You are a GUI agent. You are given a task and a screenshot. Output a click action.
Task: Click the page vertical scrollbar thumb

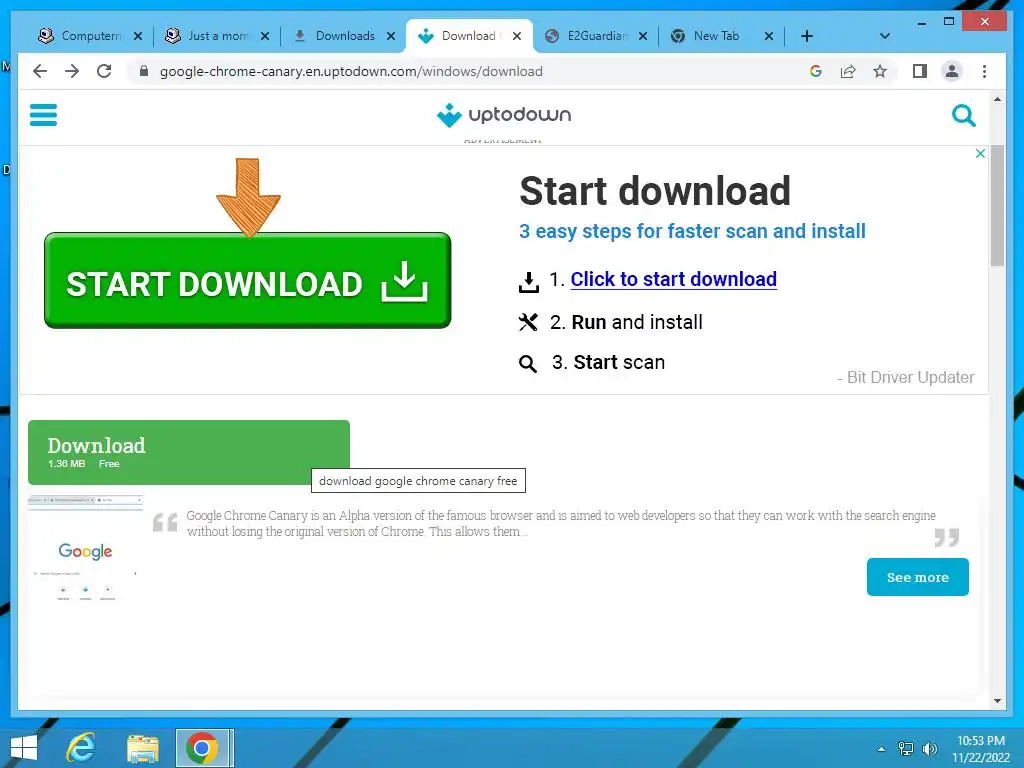coord(997,205)
